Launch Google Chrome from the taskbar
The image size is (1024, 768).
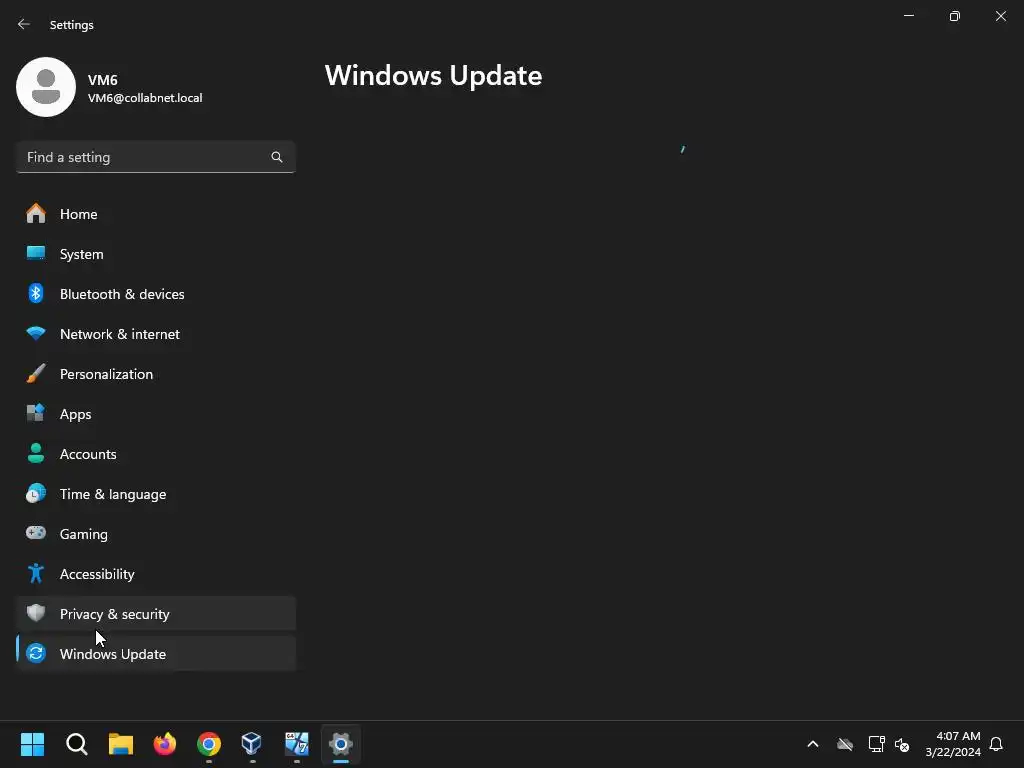(209, 744)
